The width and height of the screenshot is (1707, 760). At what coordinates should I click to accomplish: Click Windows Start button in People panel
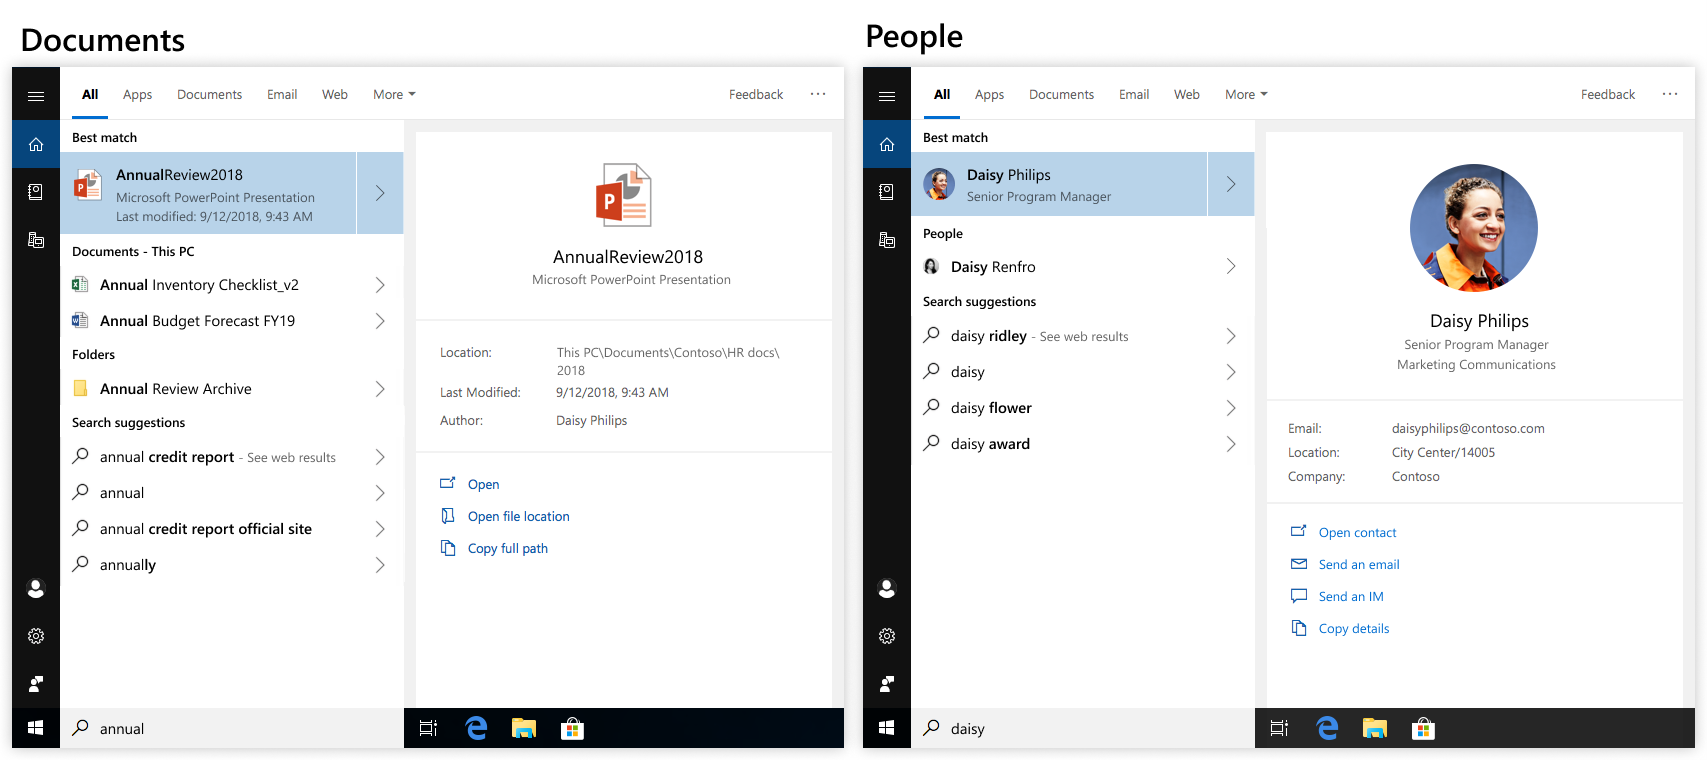coord(887,728)
